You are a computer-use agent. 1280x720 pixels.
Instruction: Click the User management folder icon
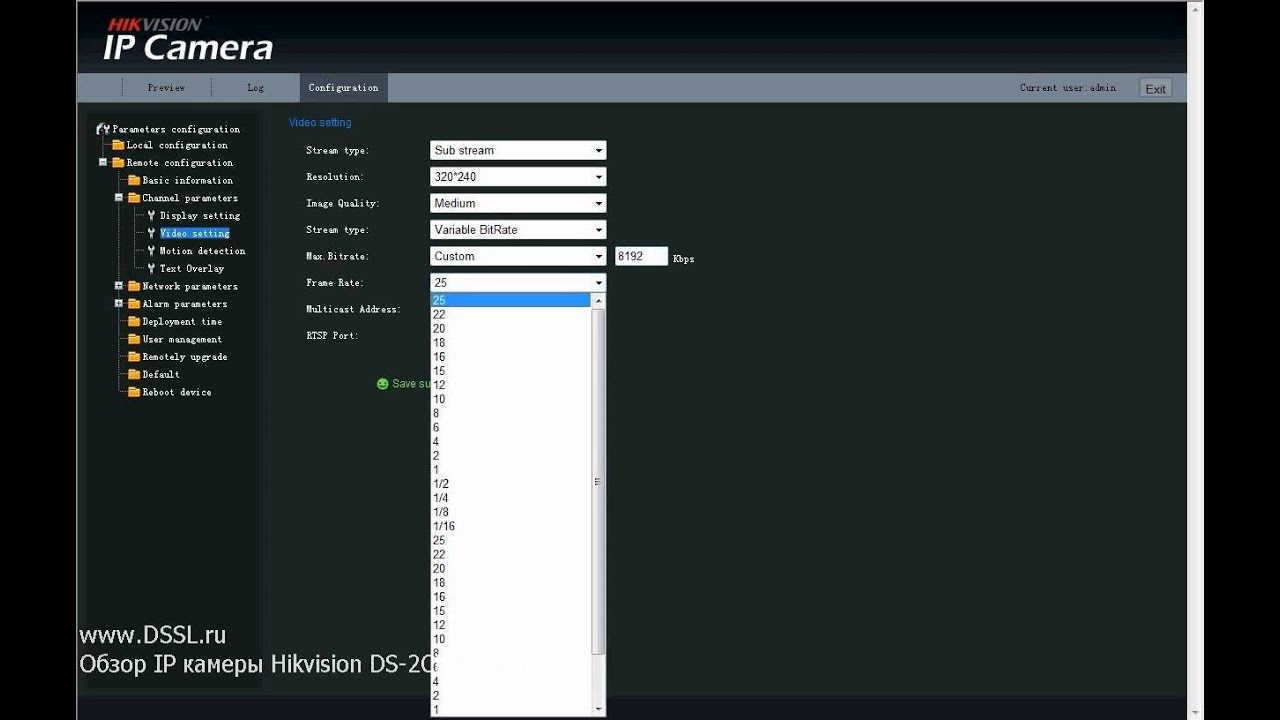click(134, 339)
